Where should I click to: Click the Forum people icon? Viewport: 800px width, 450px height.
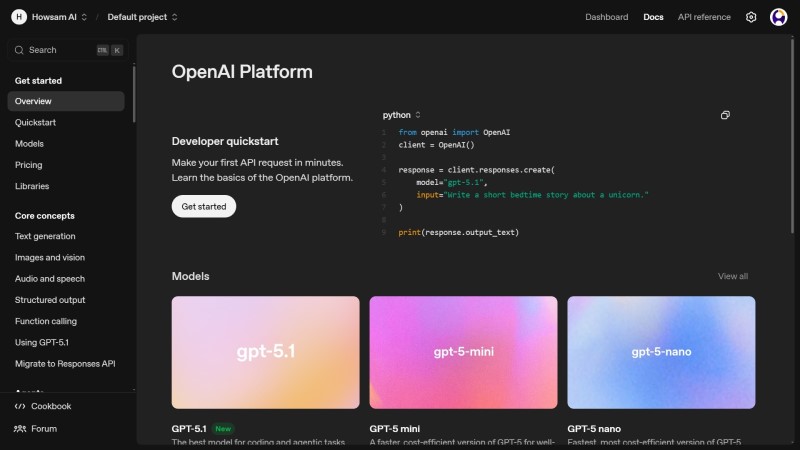20,429
